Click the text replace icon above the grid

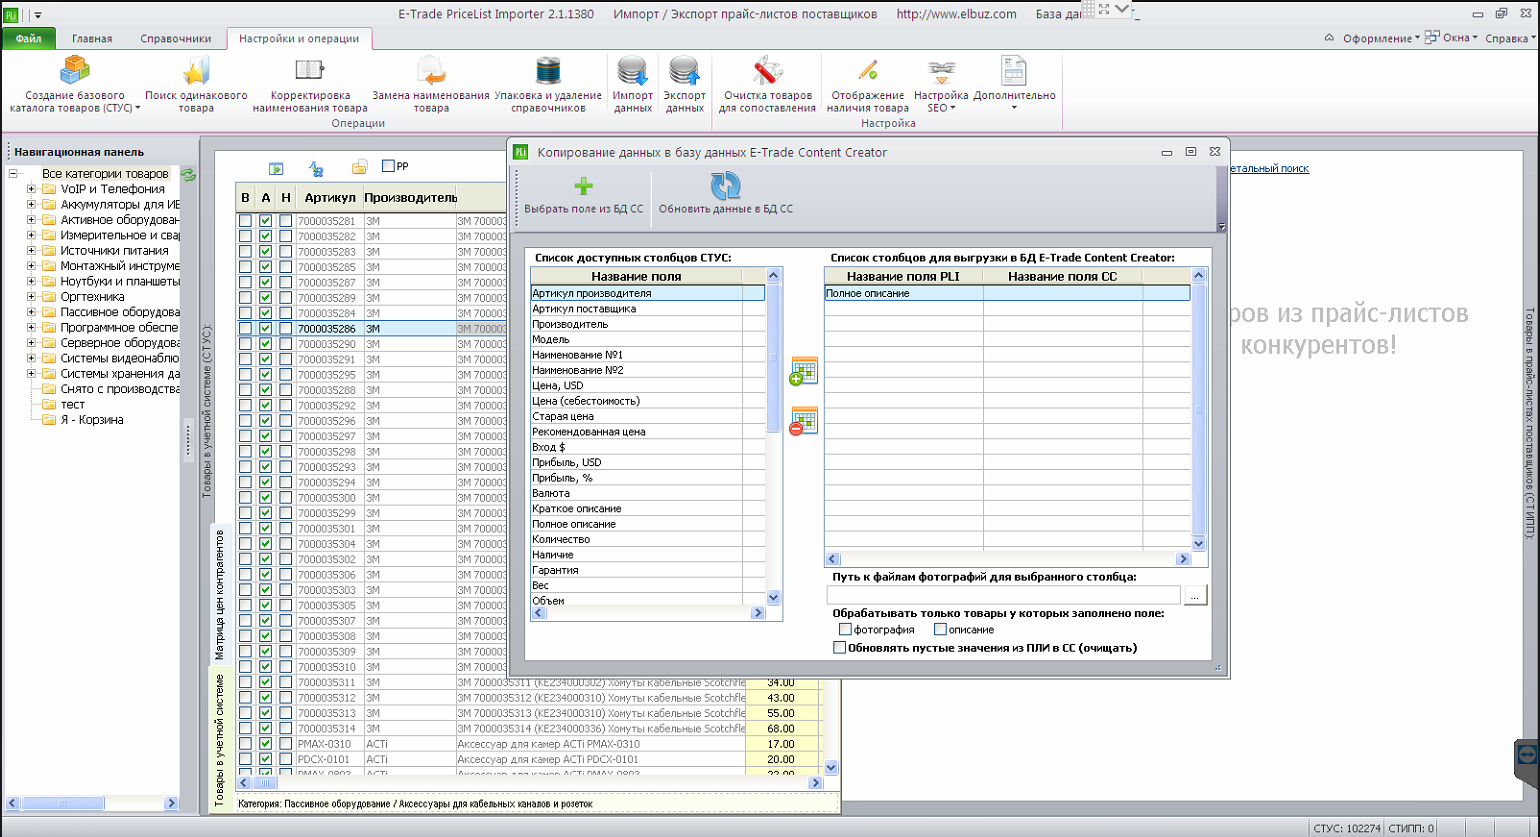(x=317, y=169)
